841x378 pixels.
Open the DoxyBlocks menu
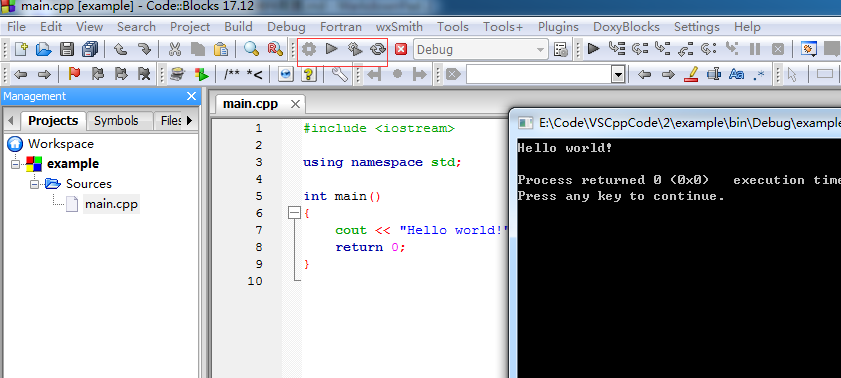(626, 27)
